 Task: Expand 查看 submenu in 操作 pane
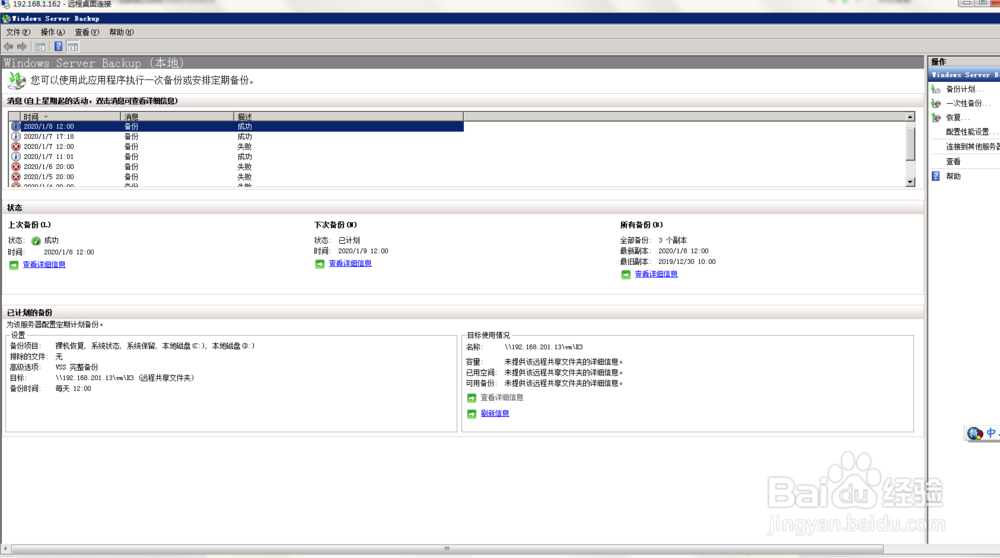(x=953, y=161)
